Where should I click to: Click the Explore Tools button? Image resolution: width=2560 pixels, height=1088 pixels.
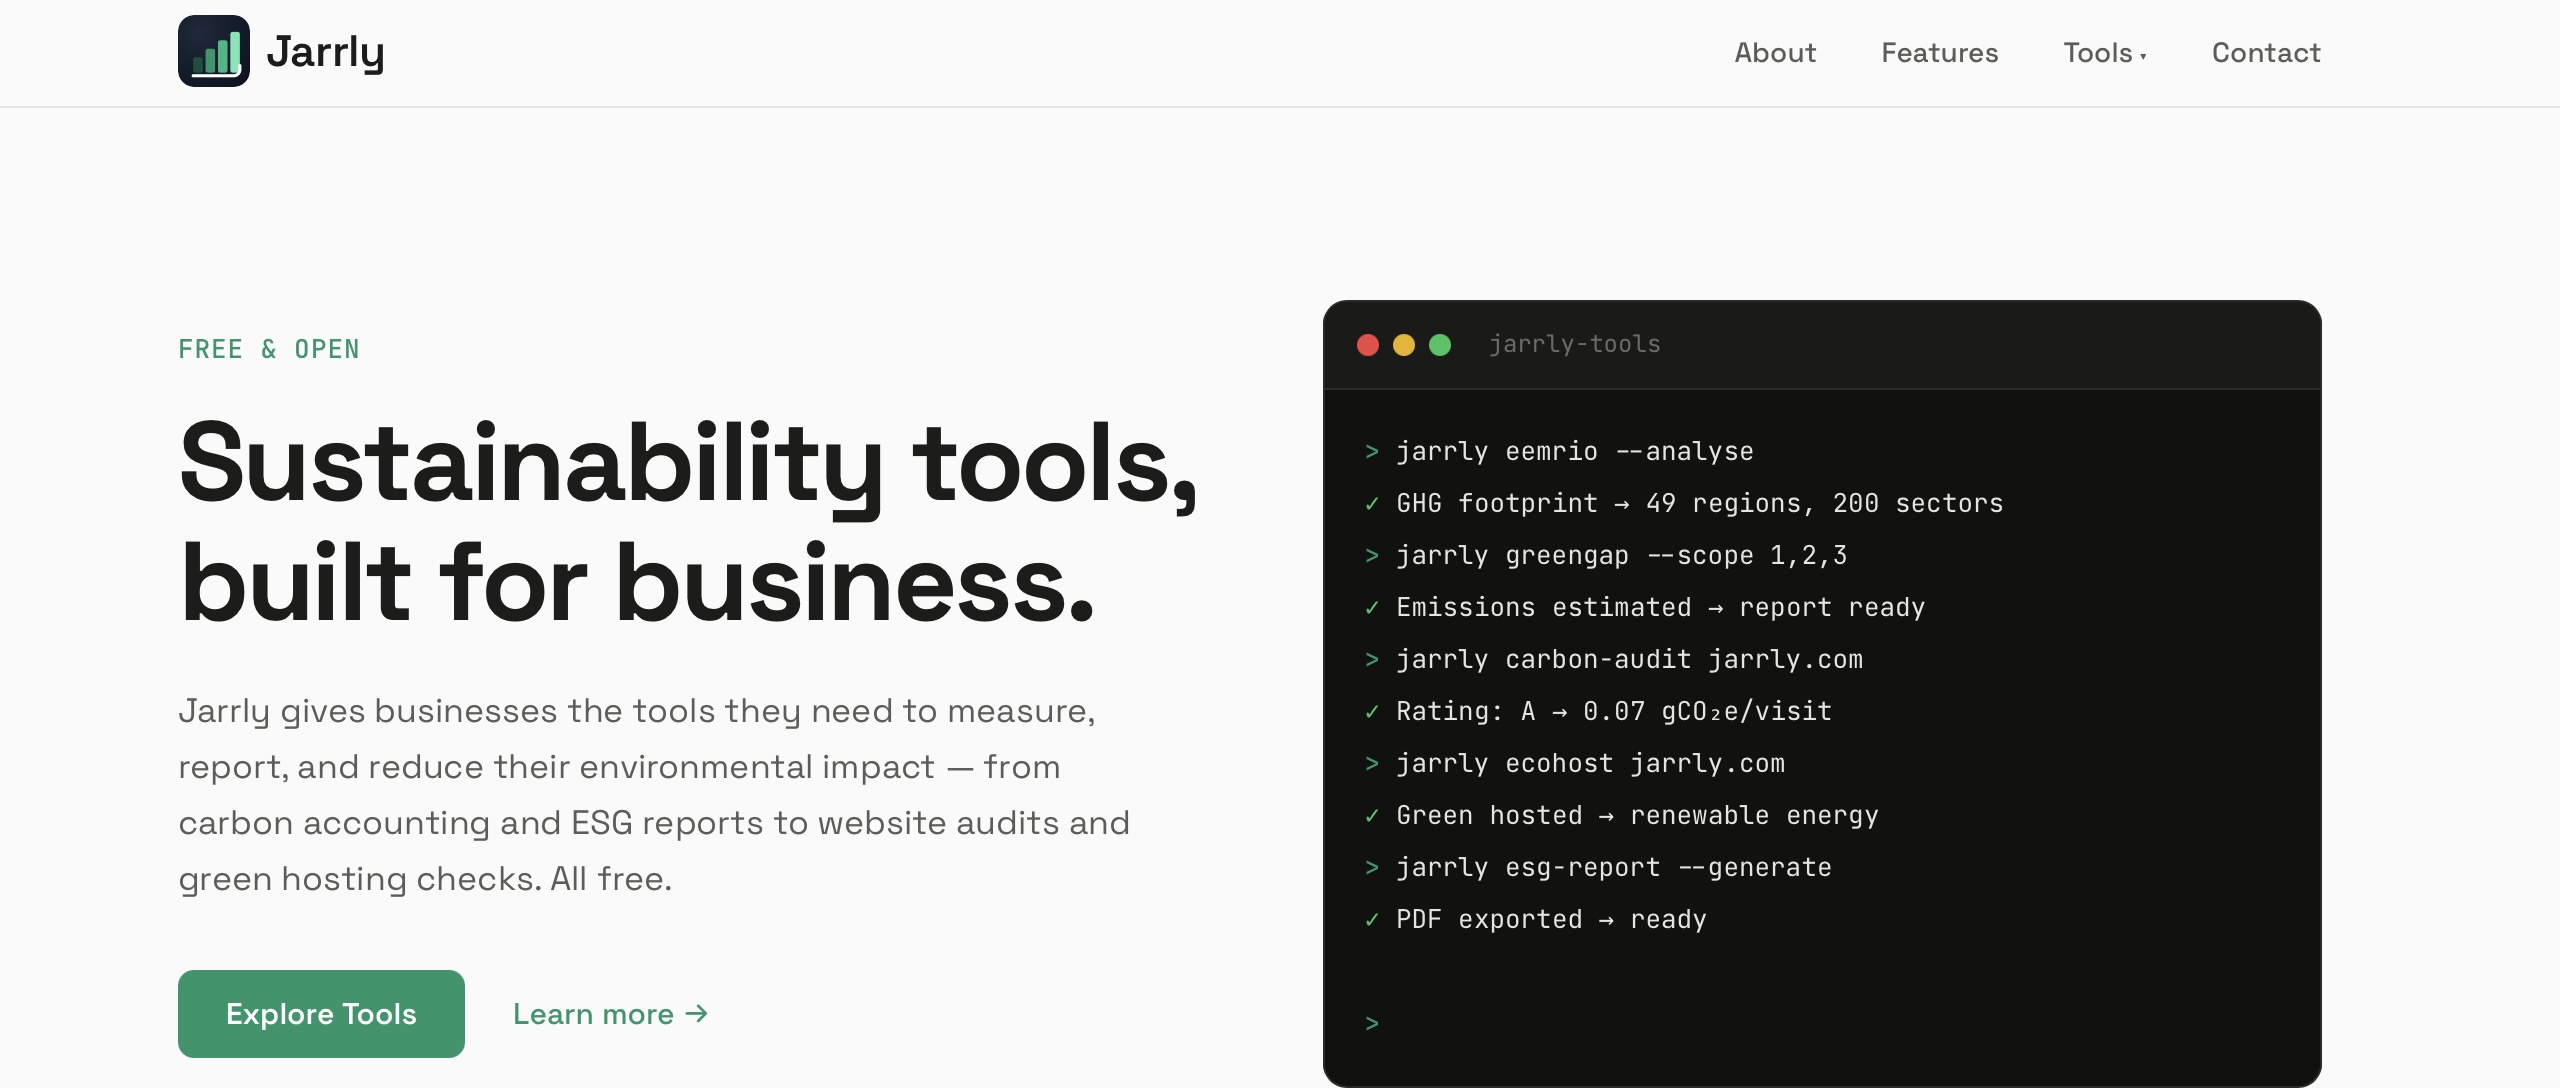click(321, 1014)
